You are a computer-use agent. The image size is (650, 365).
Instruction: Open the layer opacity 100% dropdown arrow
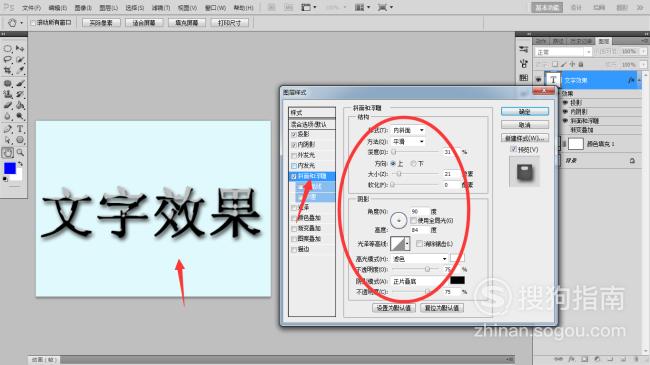[643, 51]
